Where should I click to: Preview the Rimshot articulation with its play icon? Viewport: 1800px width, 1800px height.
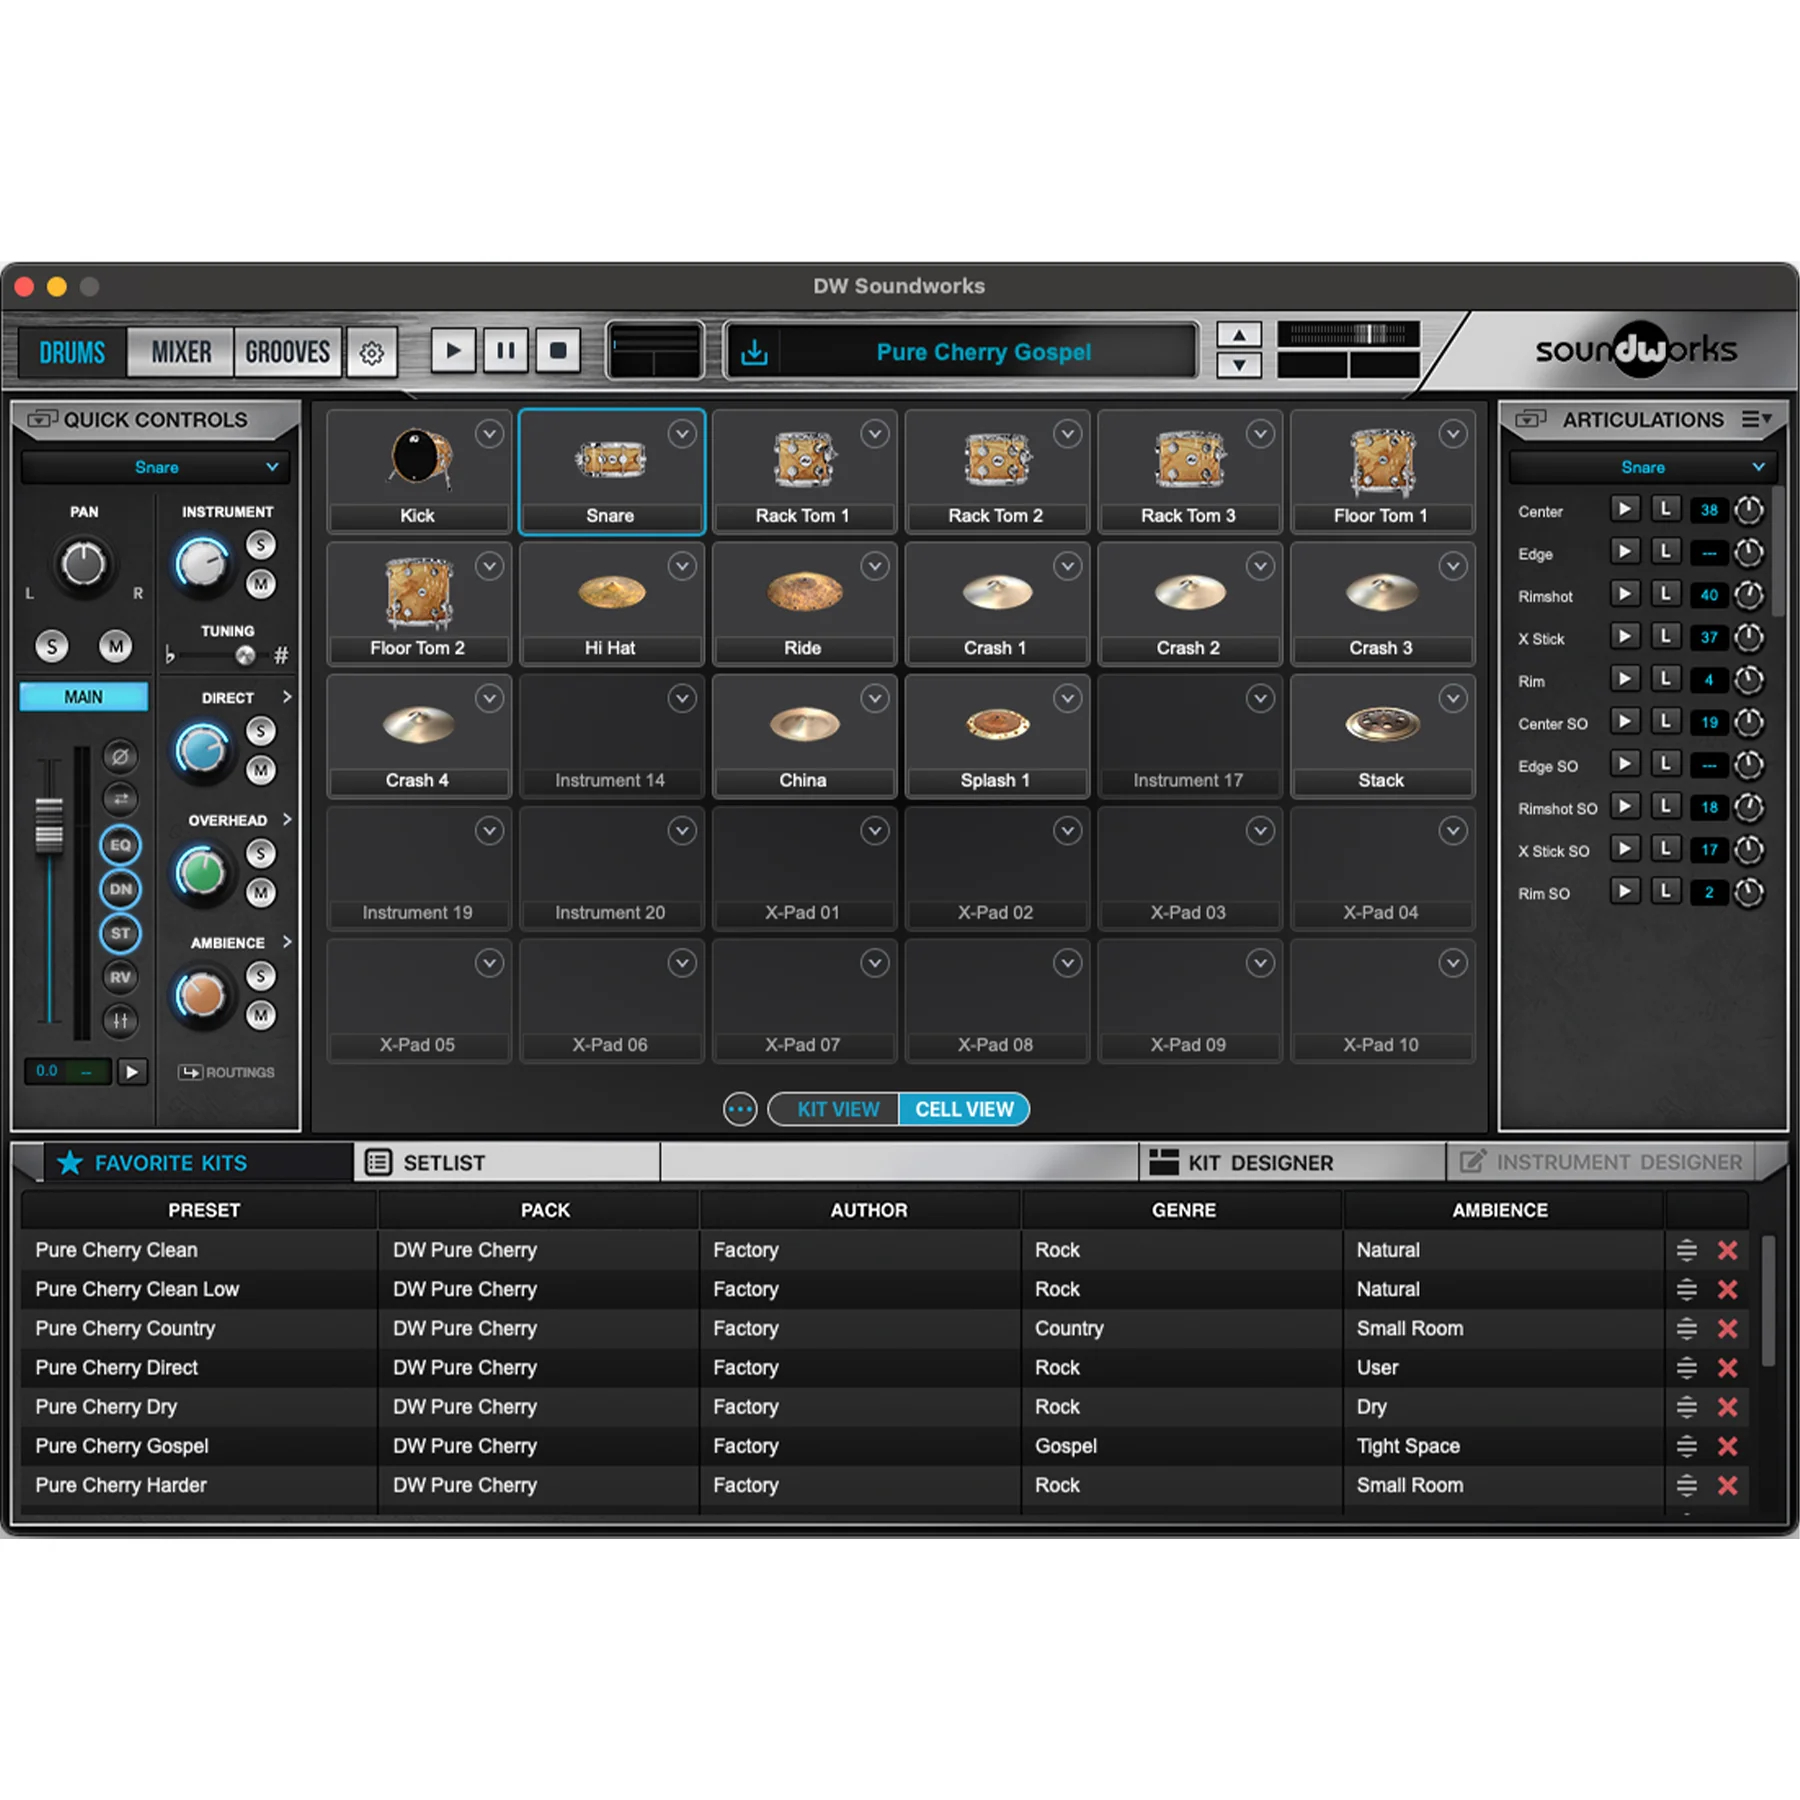coord(1624,595)
